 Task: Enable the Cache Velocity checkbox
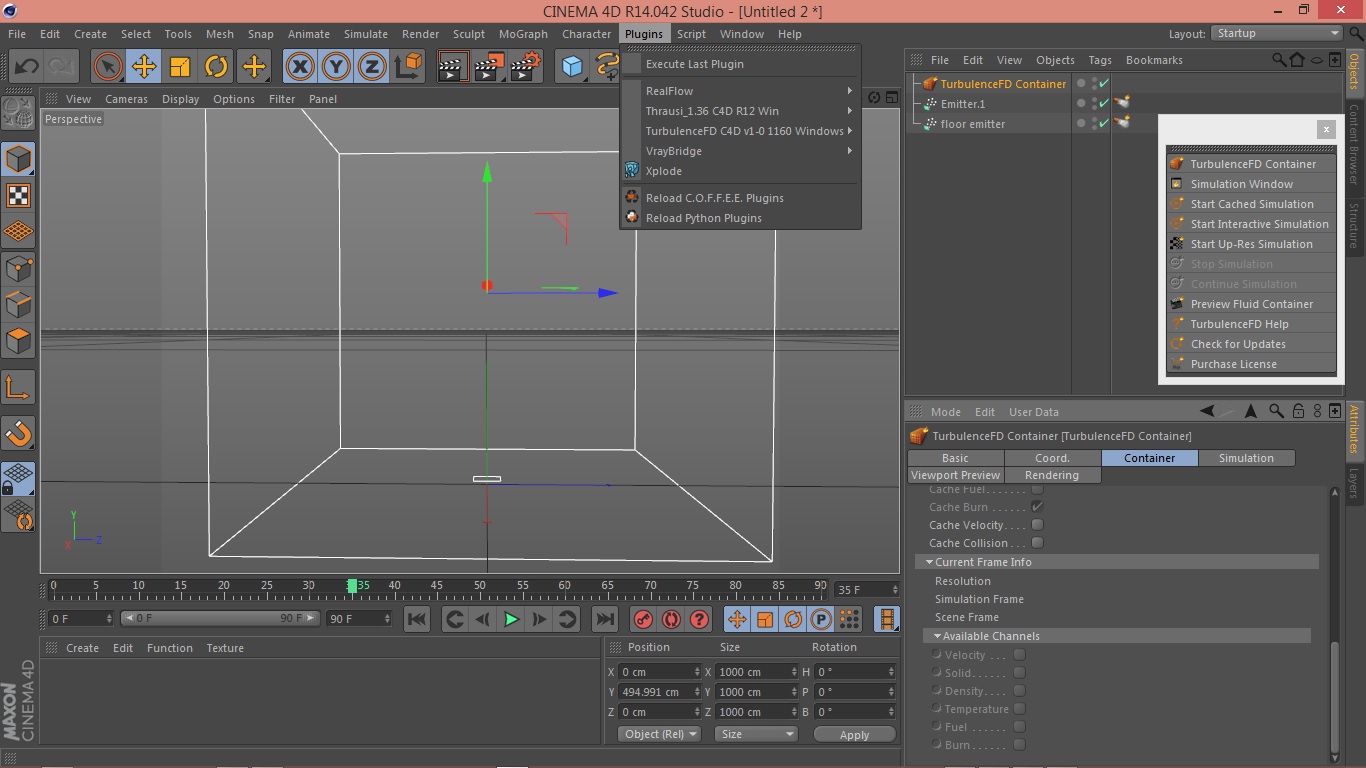coord(1037,525)
